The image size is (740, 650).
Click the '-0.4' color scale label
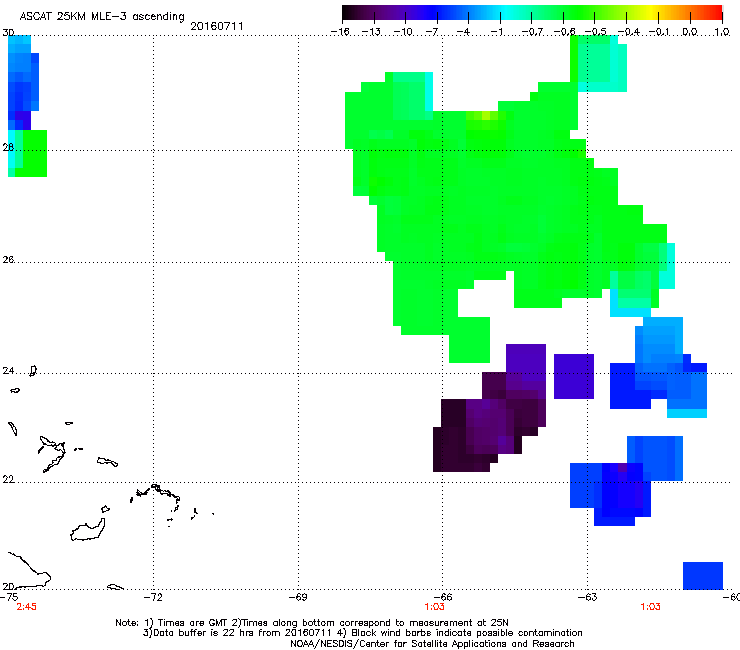coord(628,32)
